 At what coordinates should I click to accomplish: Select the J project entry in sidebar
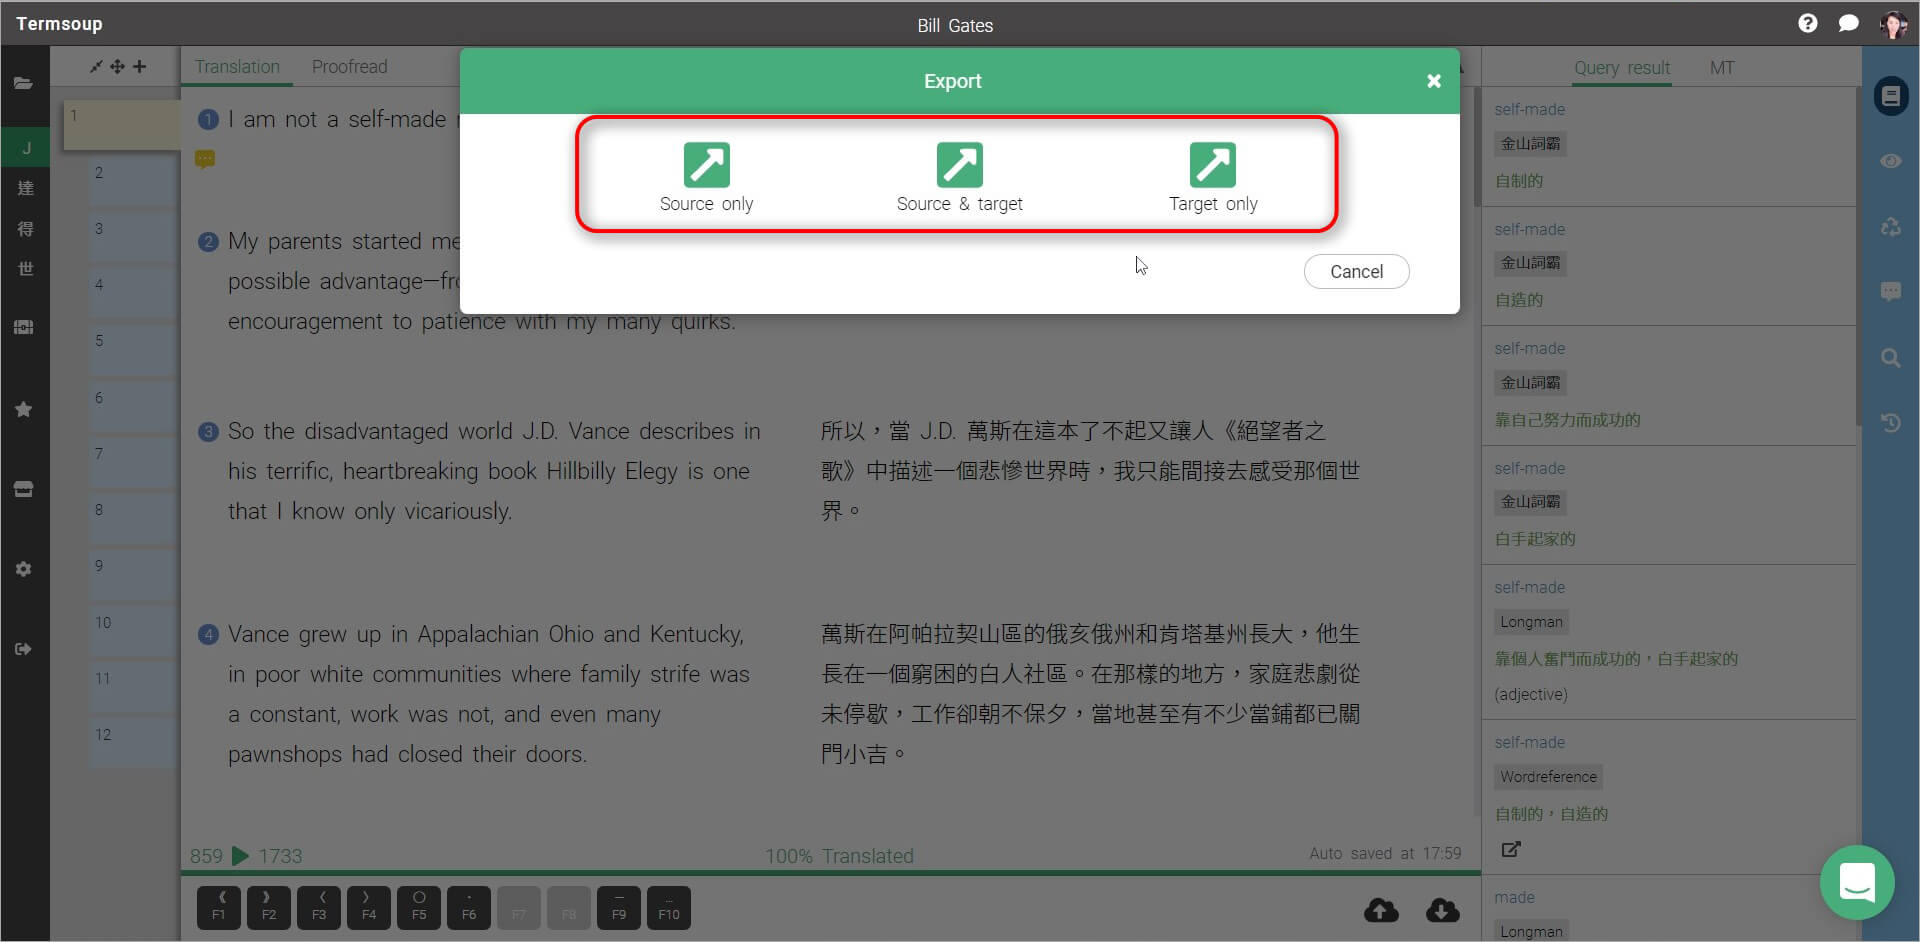click(26, 148)
